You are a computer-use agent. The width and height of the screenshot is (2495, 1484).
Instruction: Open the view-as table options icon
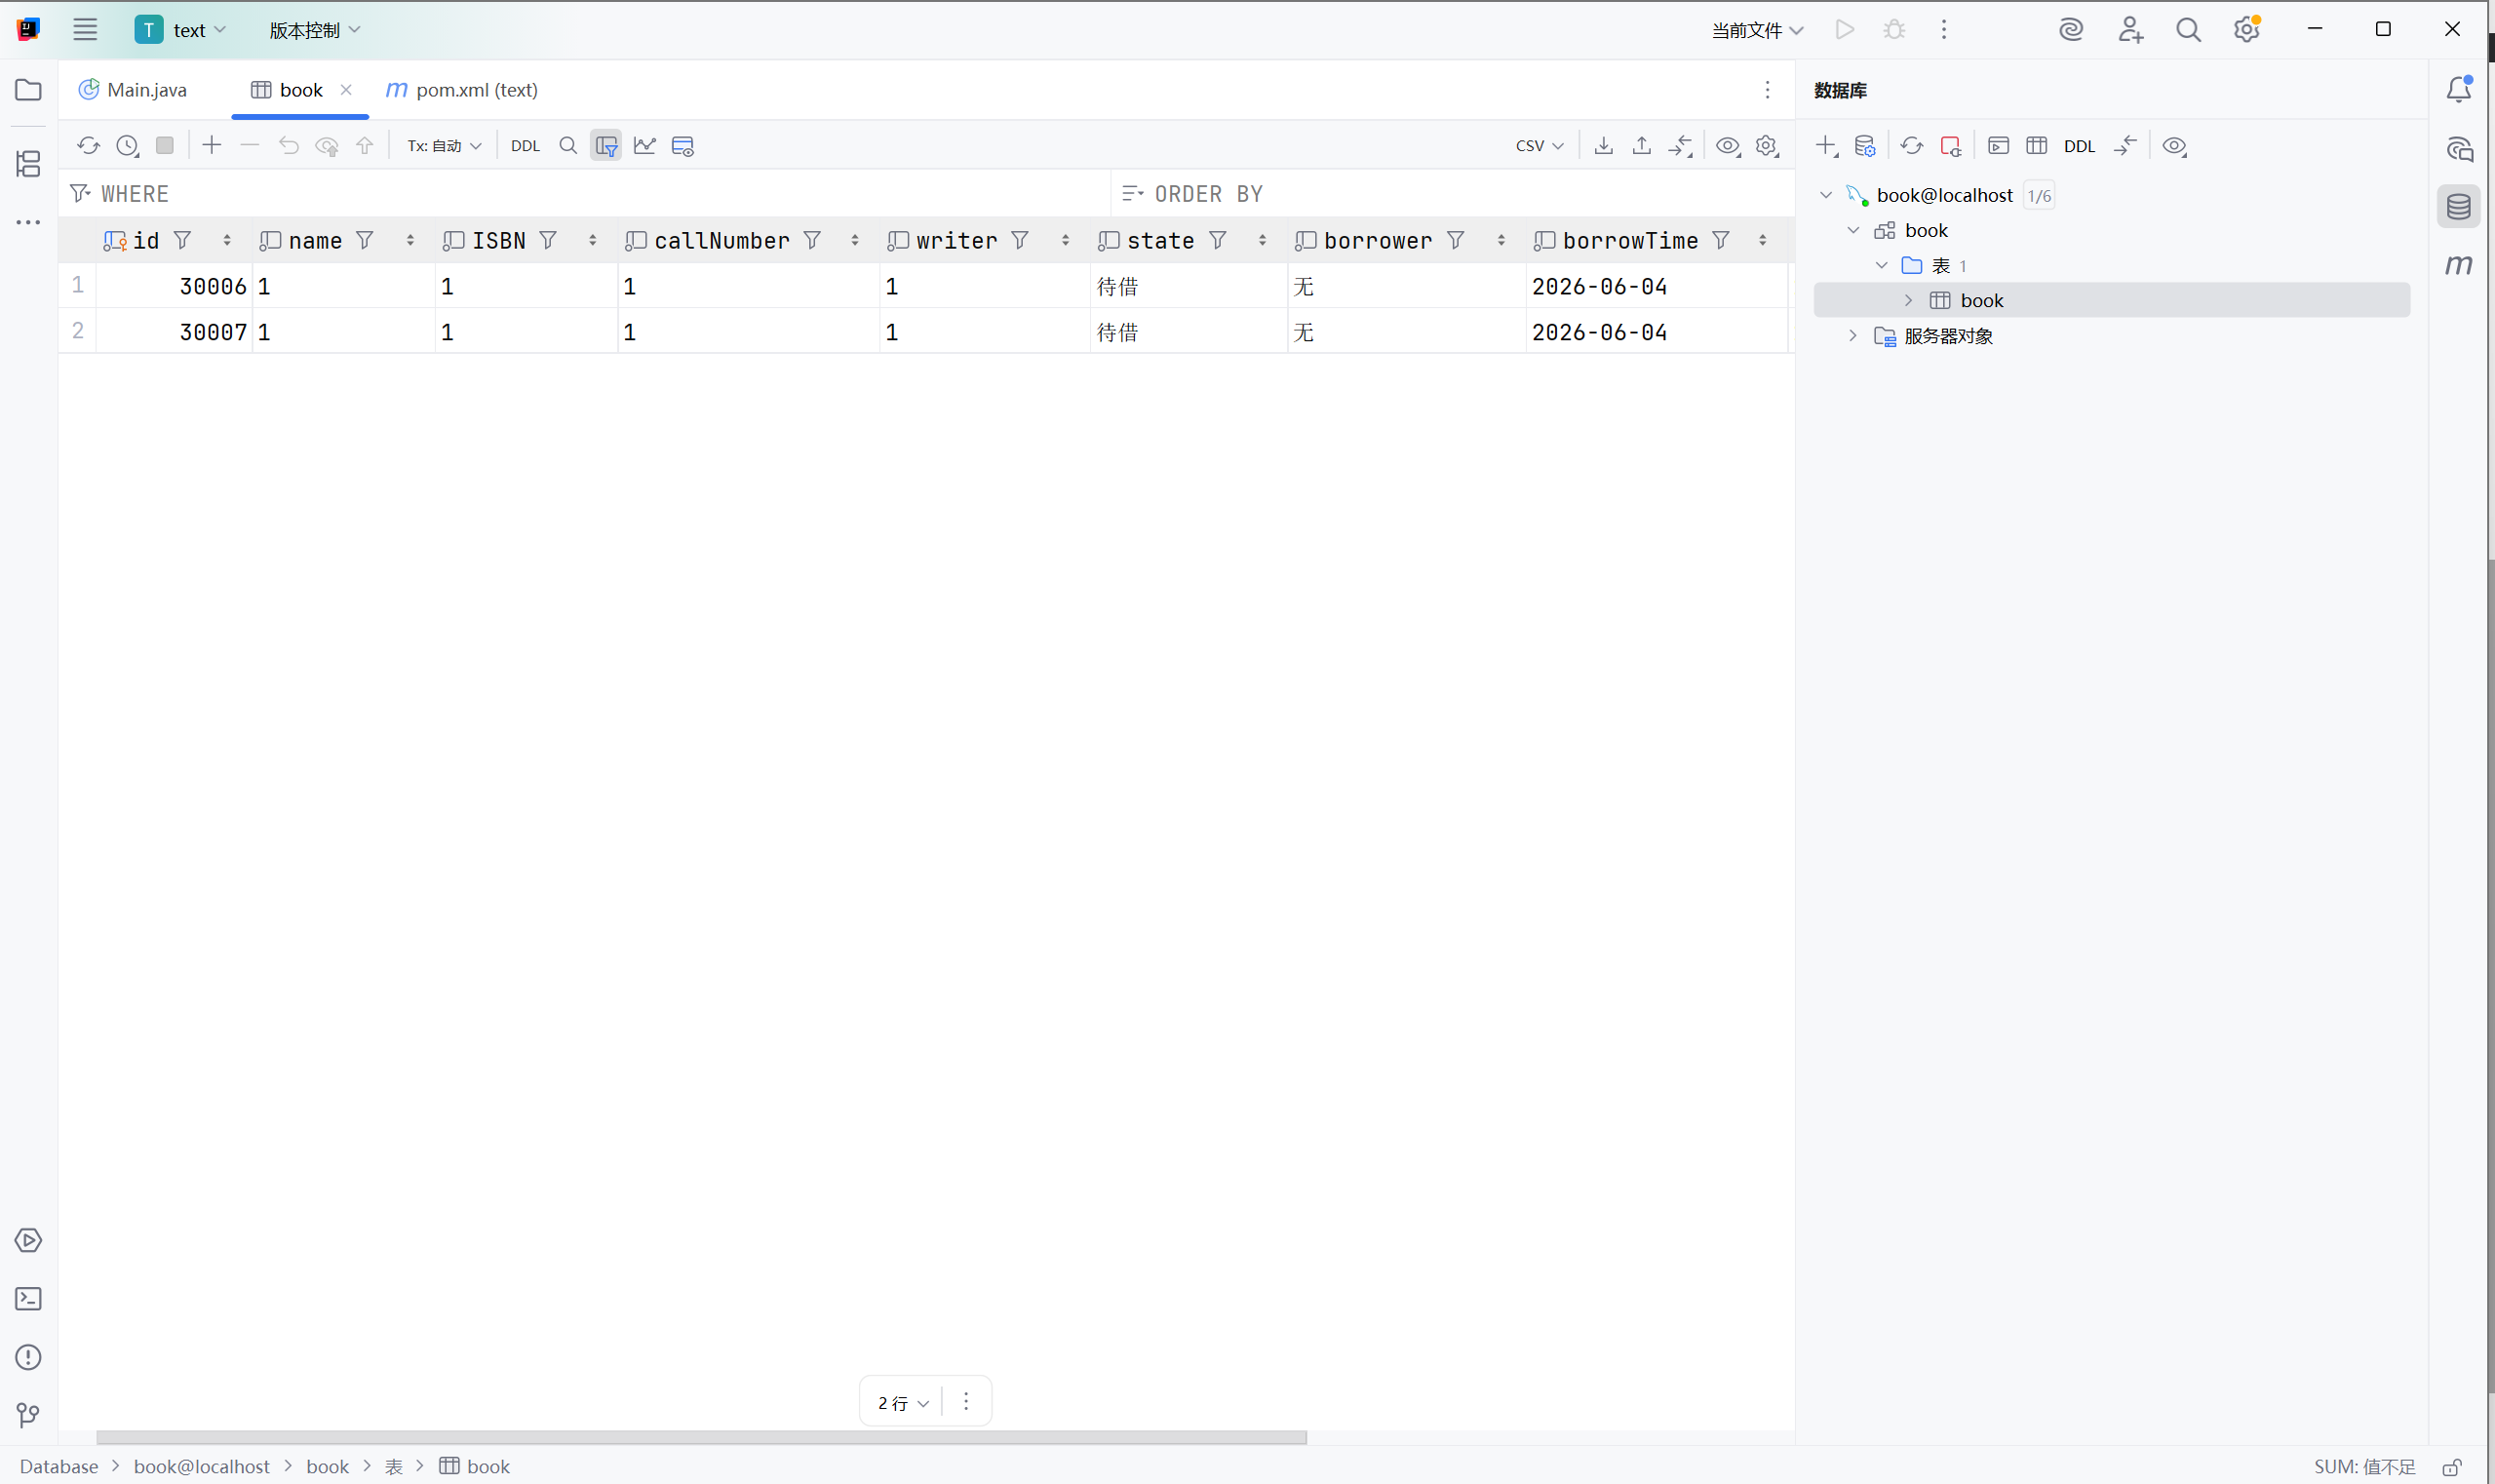click(683, 146)
